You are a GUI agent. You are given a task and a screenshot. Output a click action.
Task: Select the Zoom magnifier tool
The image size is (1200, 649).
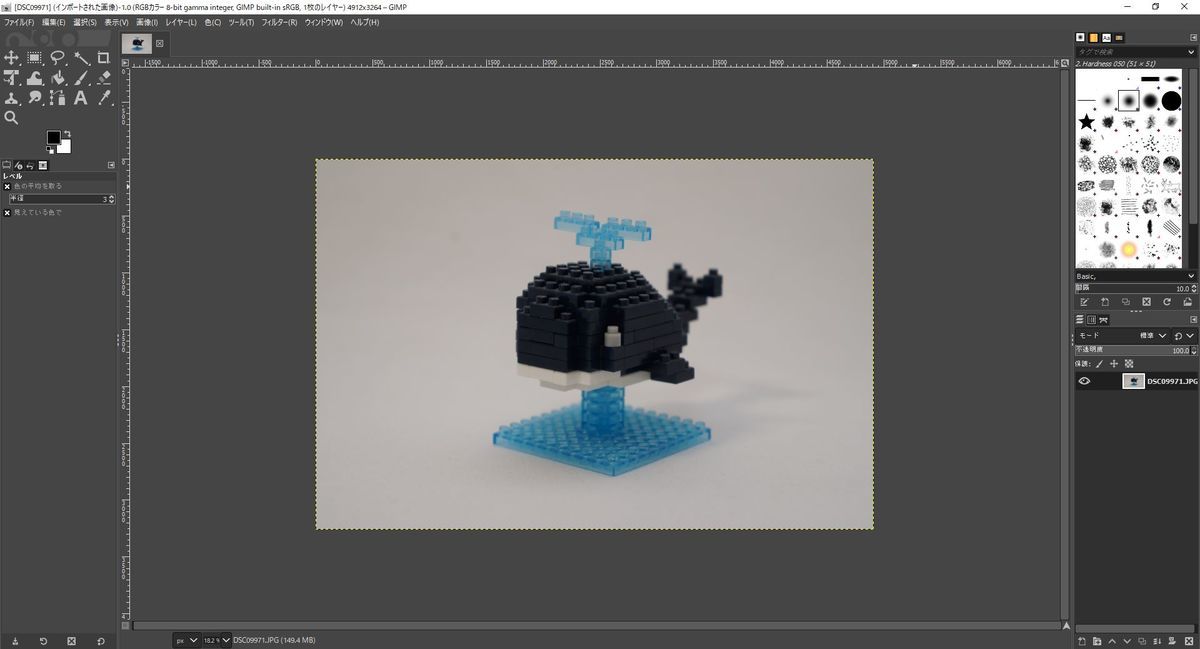(x=12, y=118)
